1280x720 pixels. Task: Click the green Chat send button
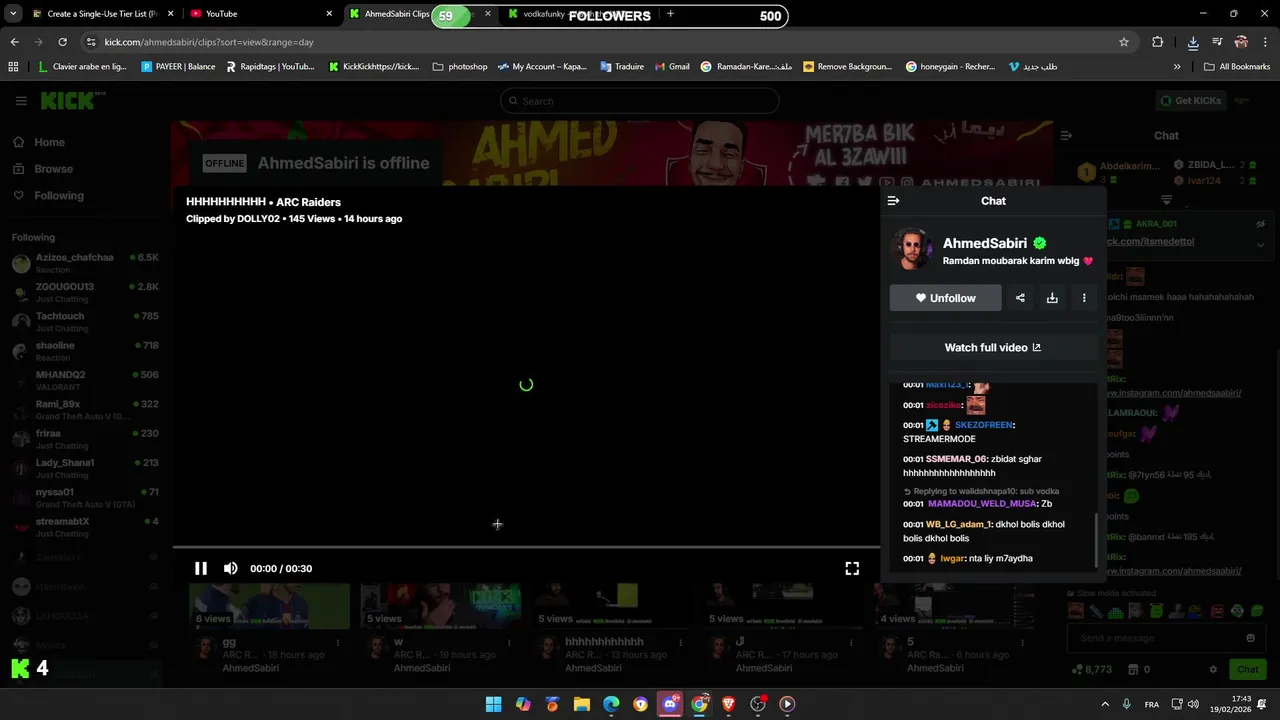coord(1248,669)
